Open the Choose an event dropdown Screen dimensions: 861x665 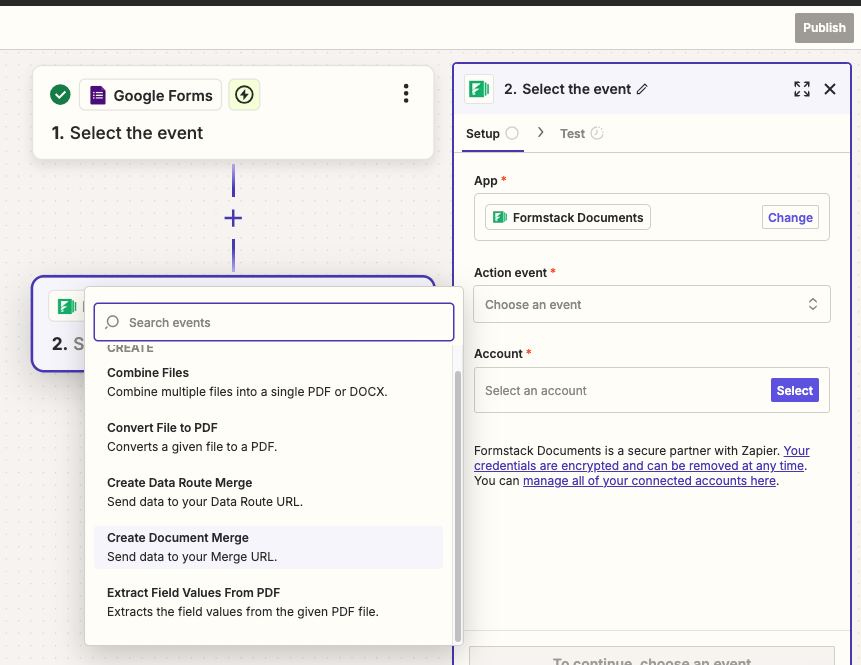pyautogui.click(x=651, y=304)
